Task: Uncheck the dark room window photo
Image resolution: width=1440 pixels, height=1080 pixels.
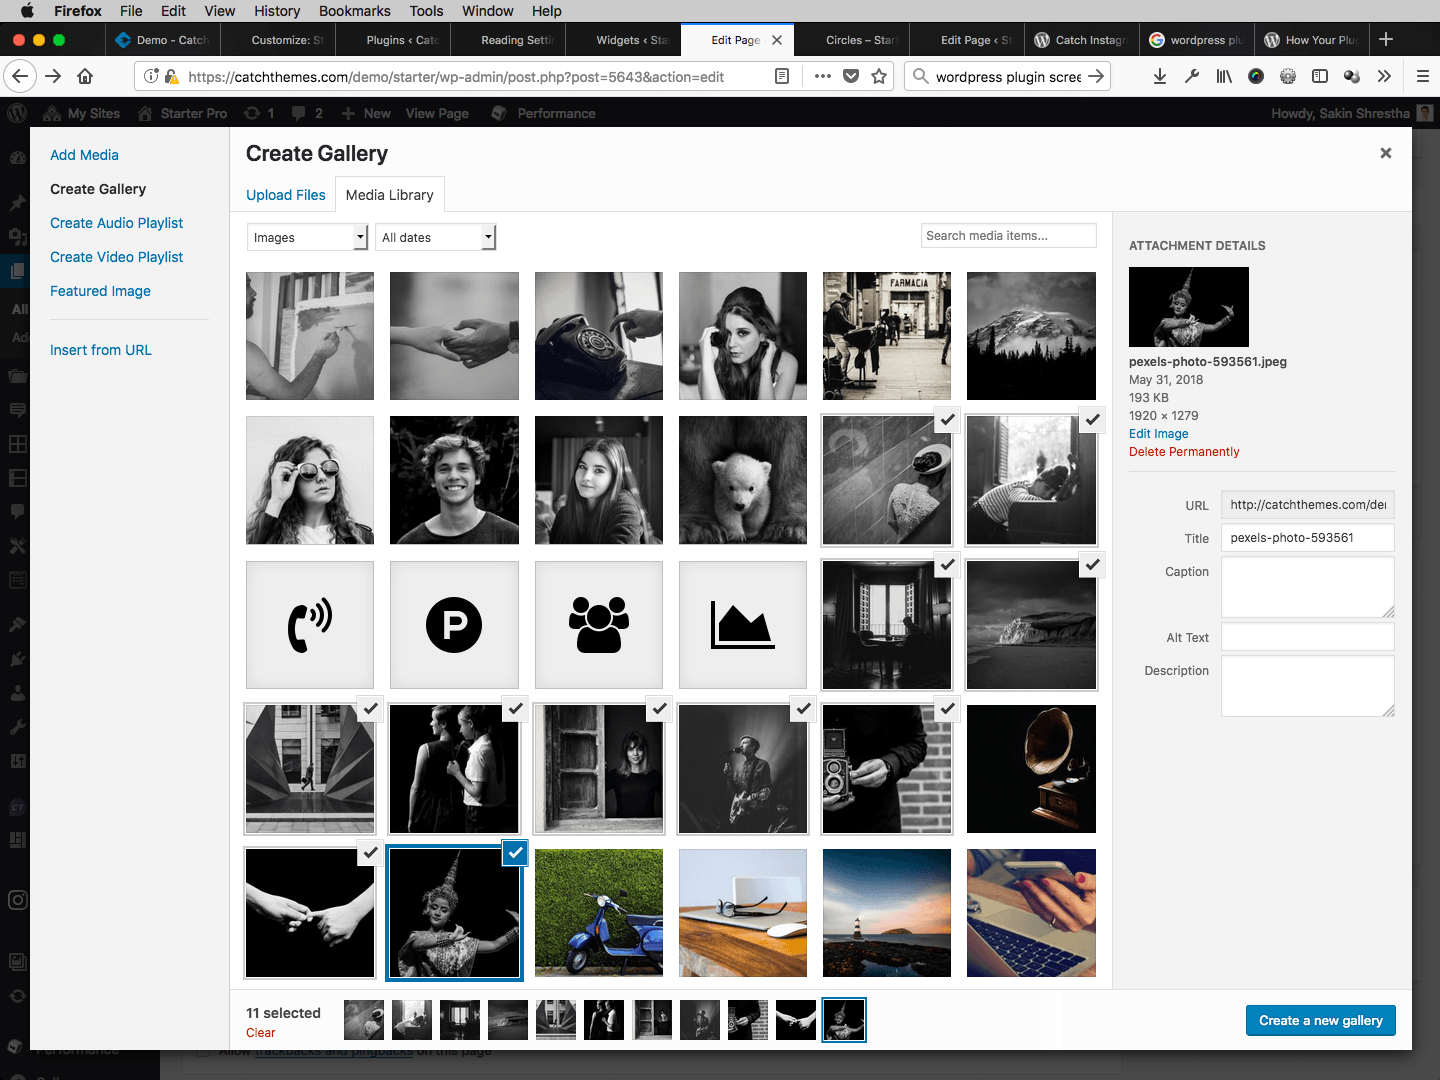Action: [947, 564]
